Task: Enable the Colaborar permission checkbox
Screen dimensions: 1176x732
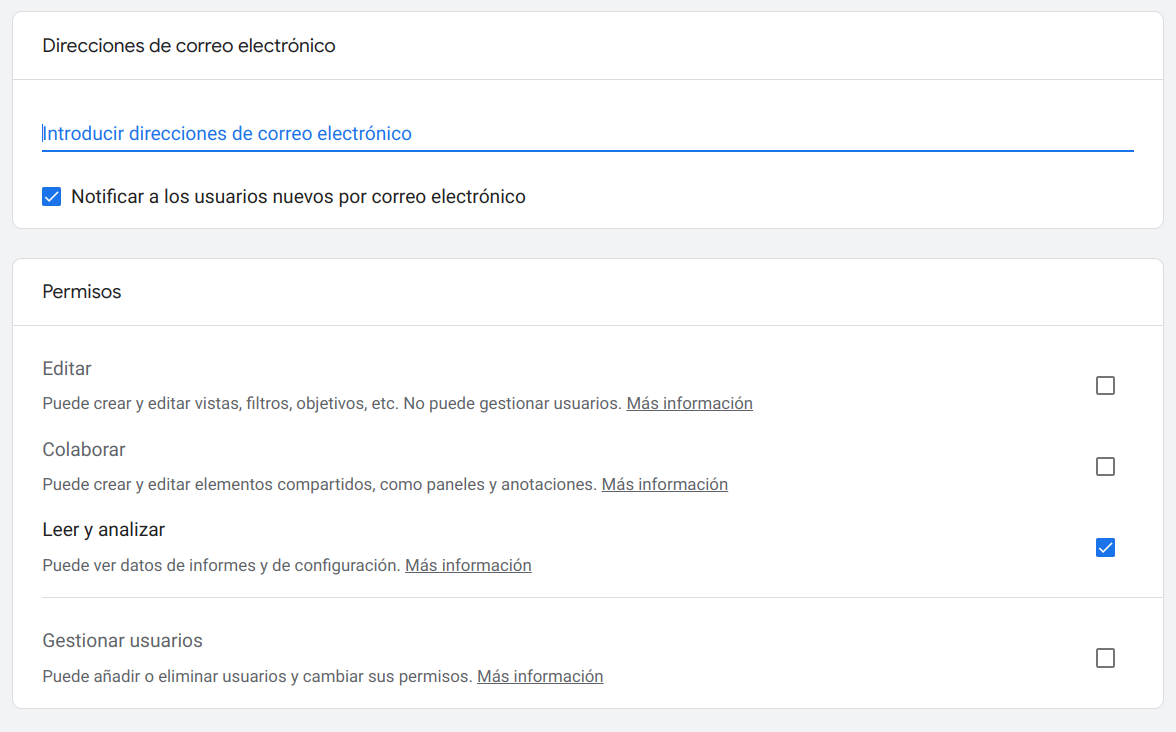Action: [1104, 466]
